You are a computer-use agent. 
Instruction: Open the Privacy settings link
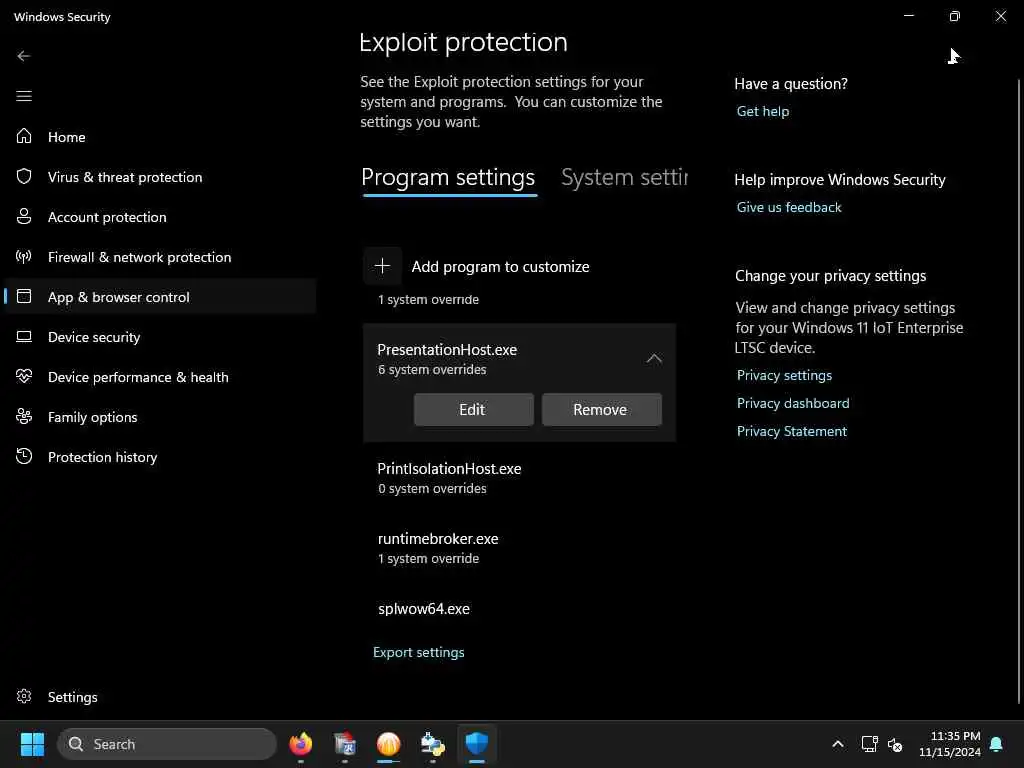(x=784, y=375)
